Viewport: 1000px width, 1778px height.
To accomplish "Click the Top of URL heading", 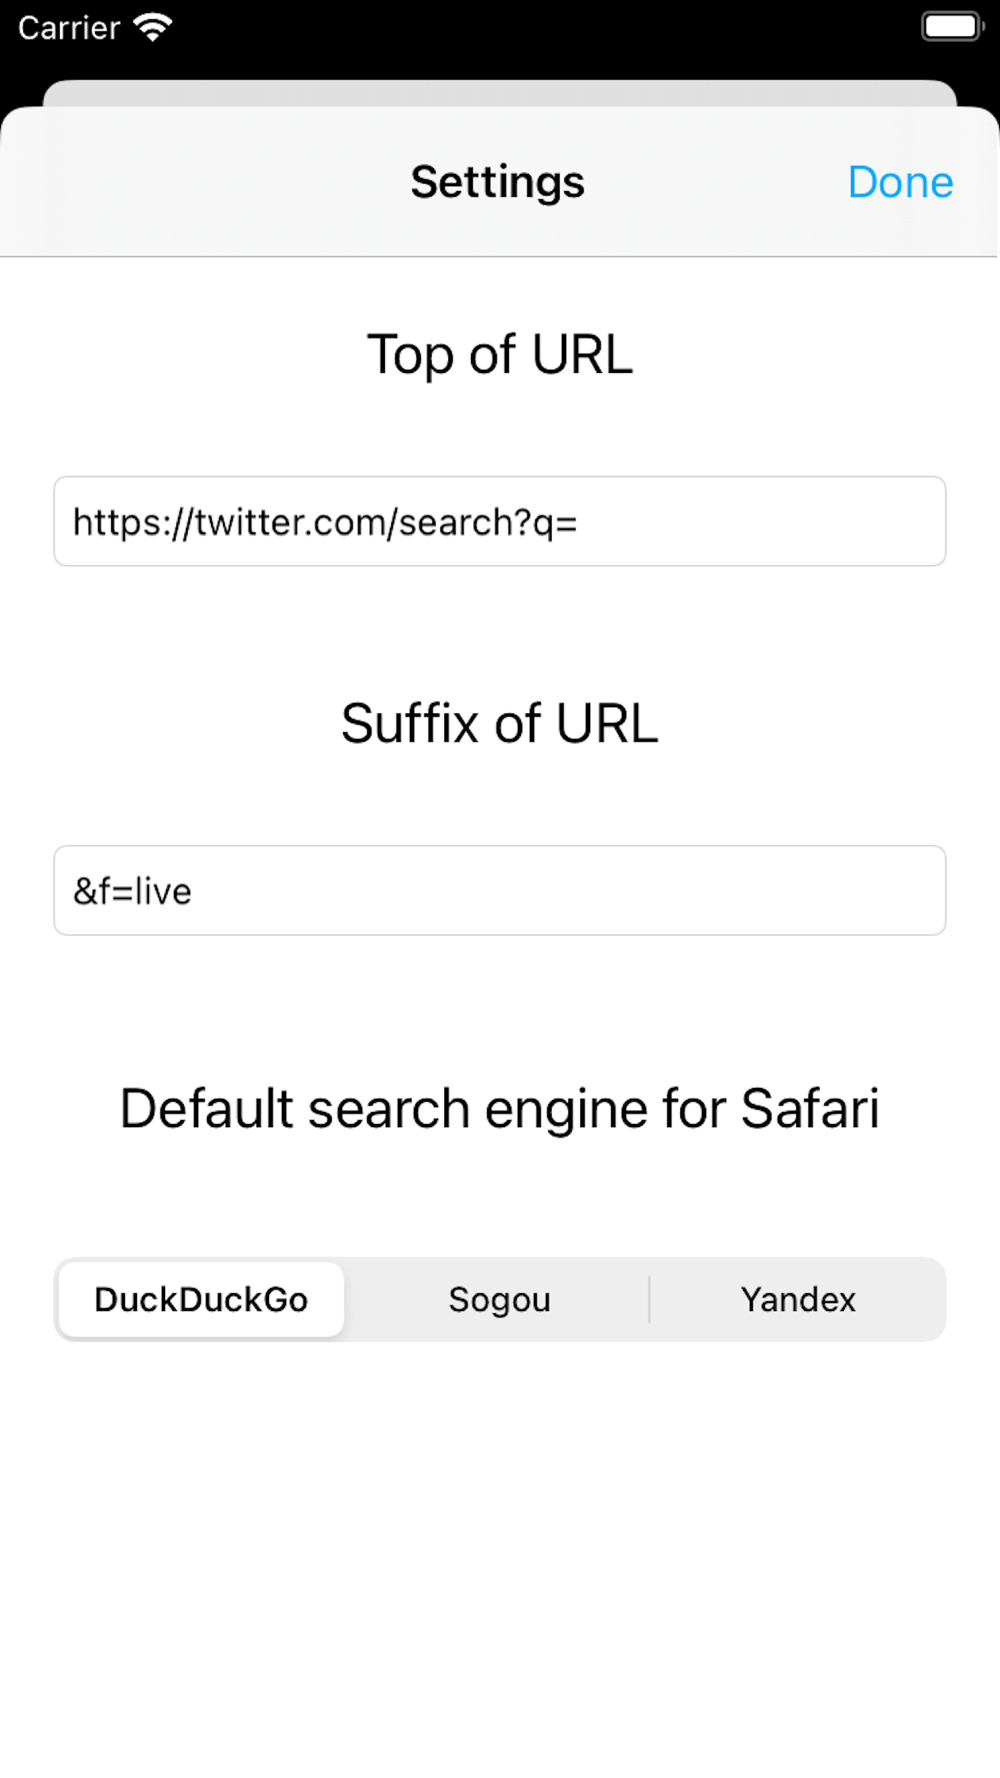I will 499,354.
